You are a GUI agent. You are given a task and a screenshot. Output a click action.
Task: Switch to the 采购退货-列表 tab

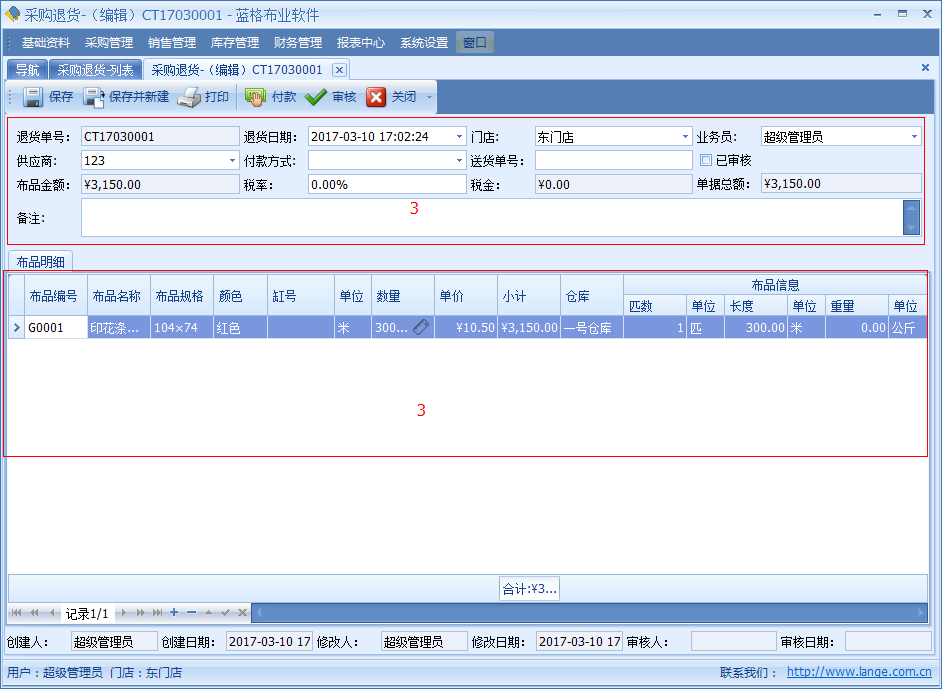[95, 70]
